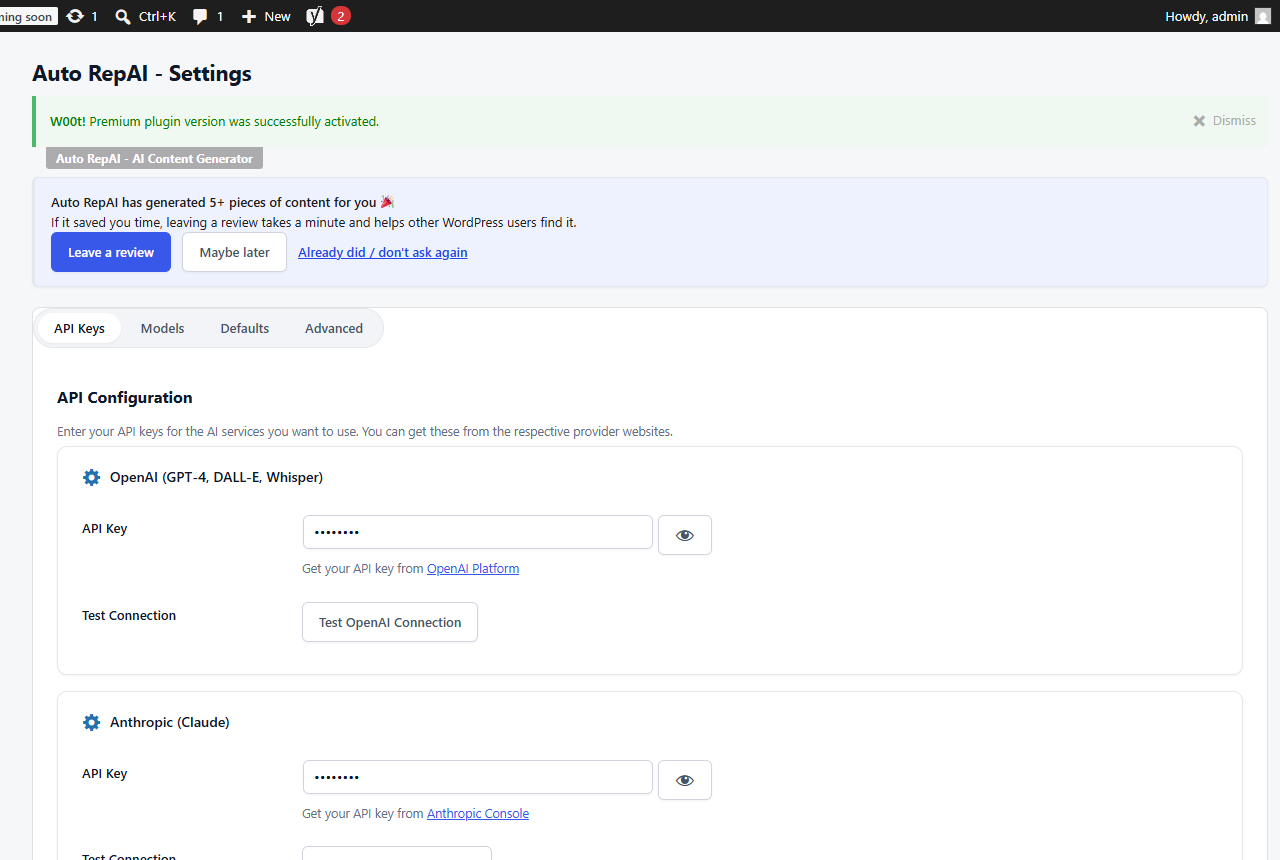Focus the Anthropic API Key input field
The width and height of the screenshot is (1280, 860).
(478, 777)
